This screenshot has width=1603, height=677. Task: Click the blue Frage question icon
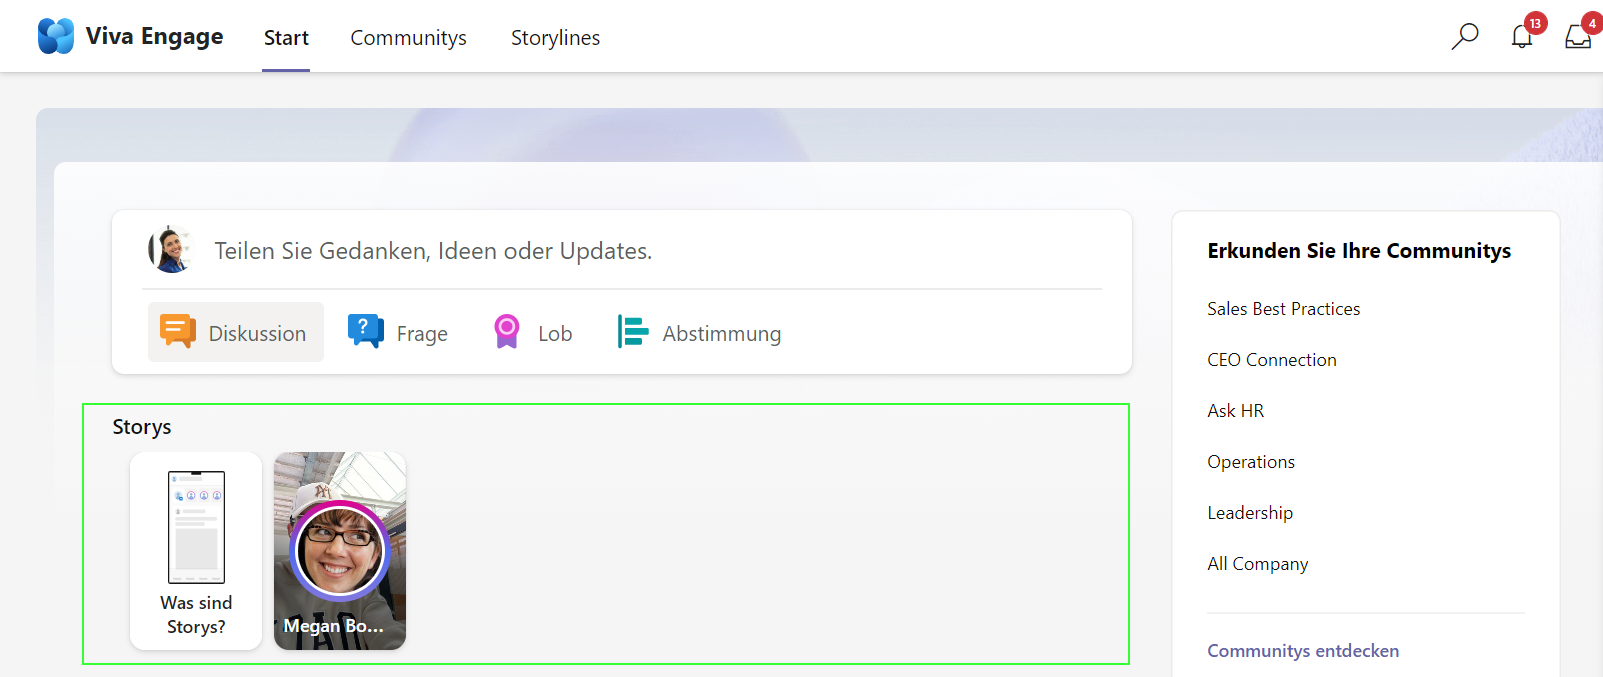pyautogui.click(x=366, y=331)
